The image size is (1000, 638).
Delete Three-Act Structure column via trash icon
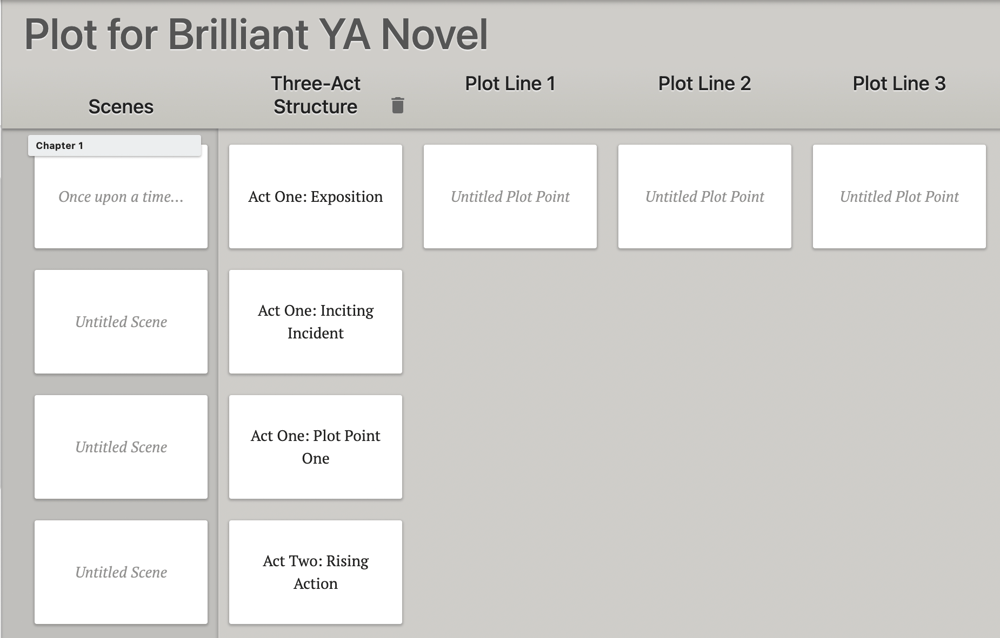click(397, 105)
